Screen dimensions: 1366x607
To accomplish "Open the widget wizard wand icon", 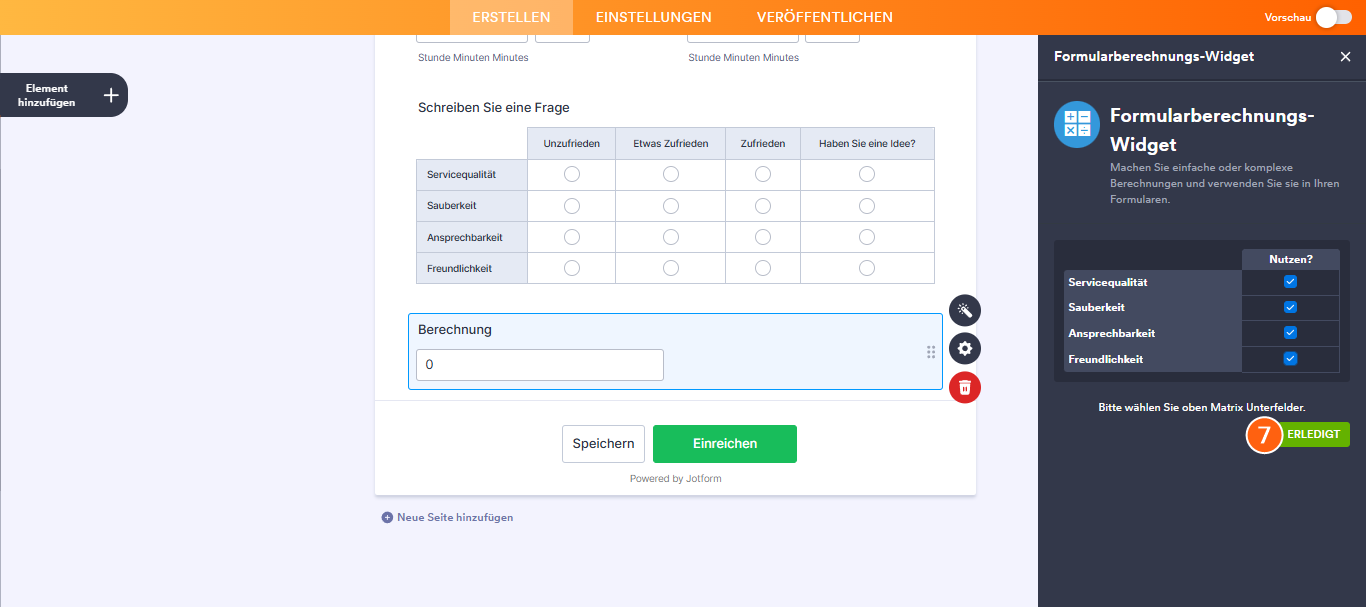I will coord(965,310).
